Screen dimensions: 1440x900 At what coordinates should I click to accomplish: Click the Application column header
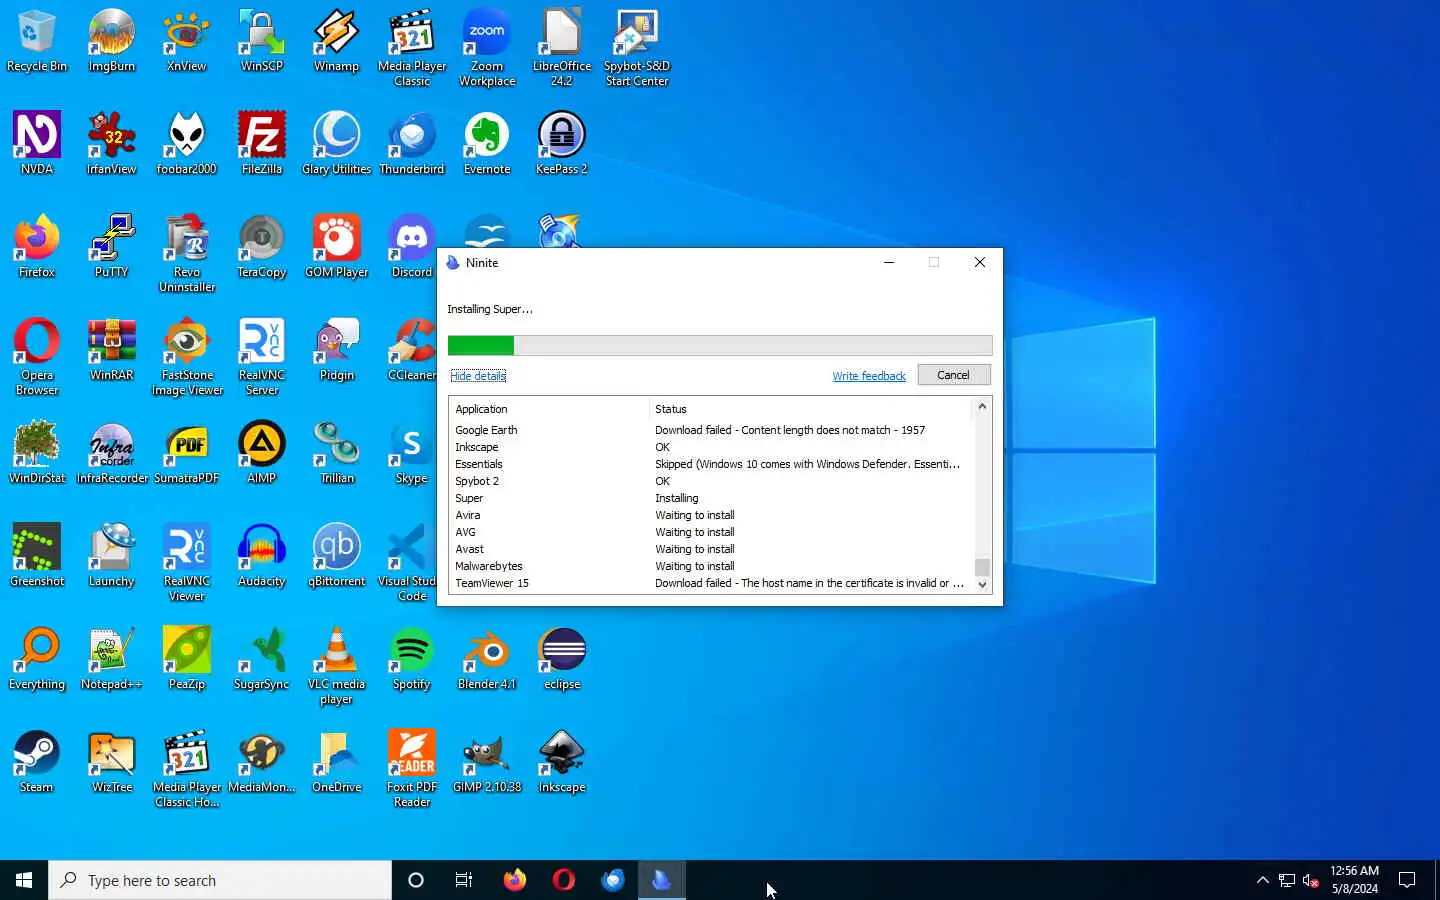(549, 409)
